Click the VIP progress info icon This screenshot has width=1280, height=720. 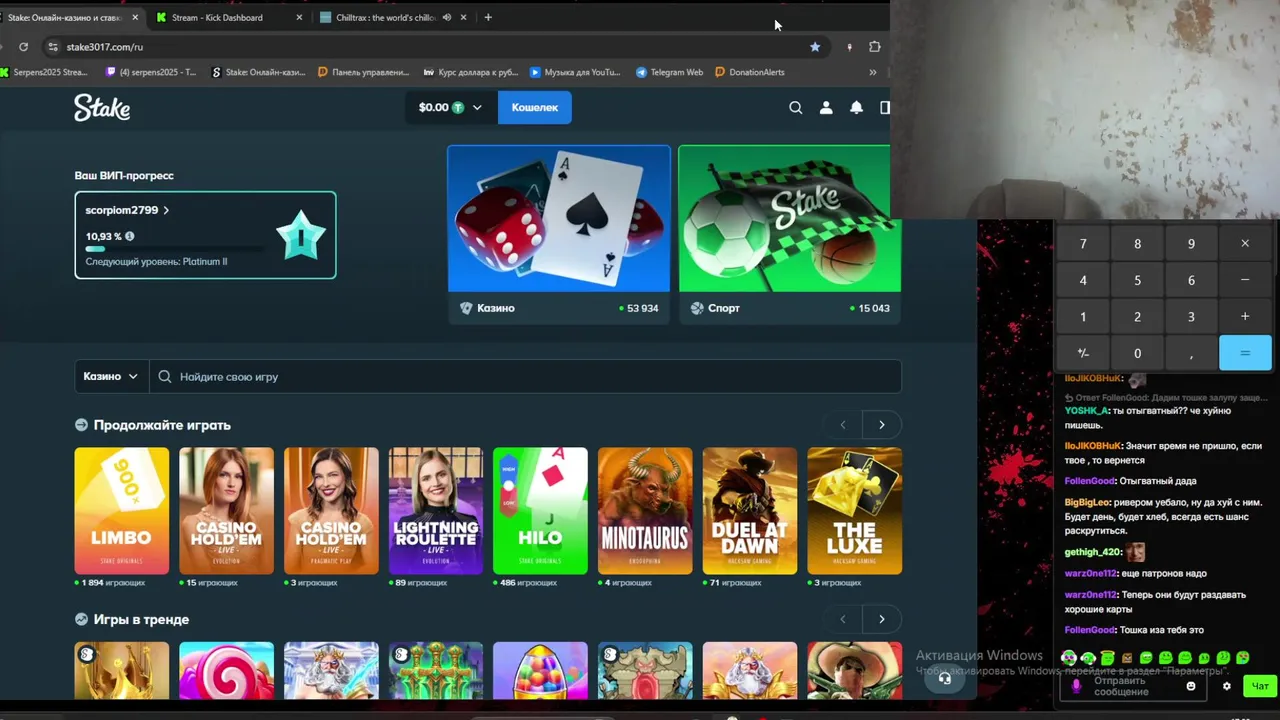pos(129,237)
